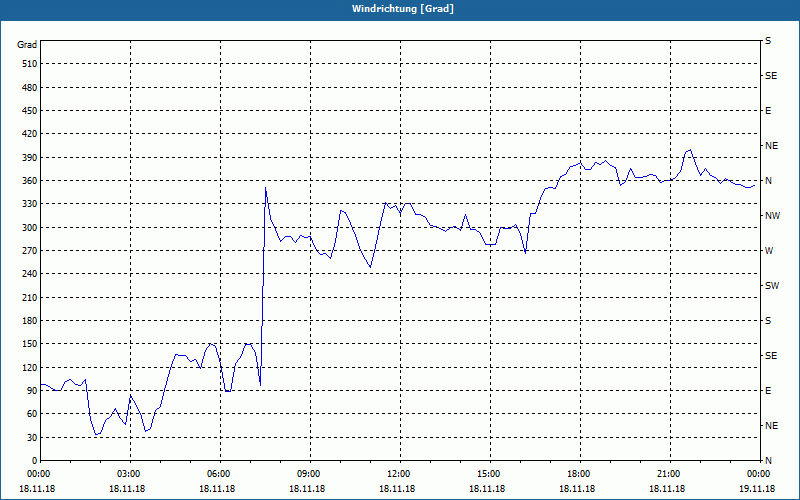Click the 15:00 time axis label
Viewport: 800px width, 500px height.
488,474
